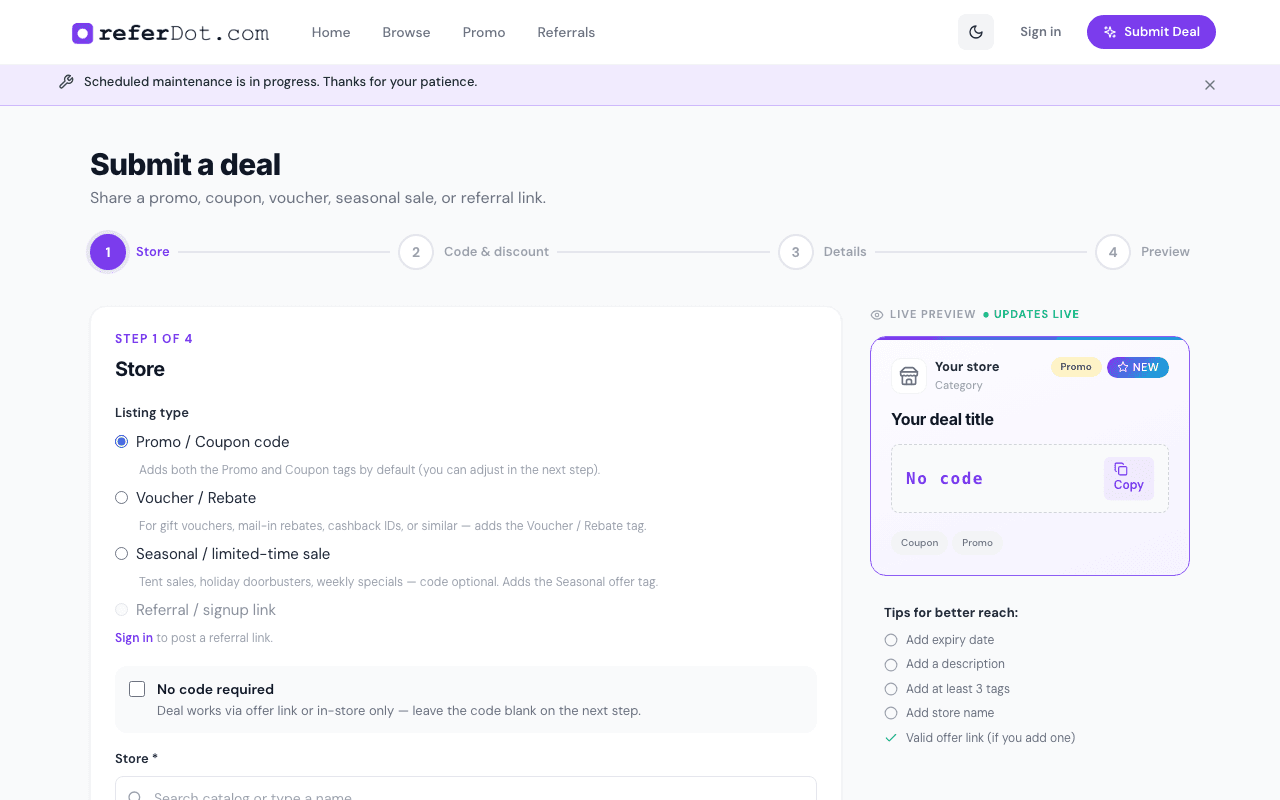Viewport: 1280px width, 800px height.
Task: Toggle dark mode with the moon icon
Action: tap(976, 32)
